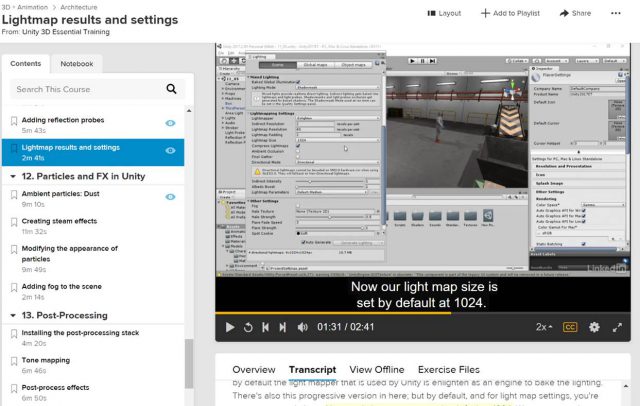Click the 3D breadcrumb link
Viewport: 640px width, 406px height.
click(x=6, y=7)
